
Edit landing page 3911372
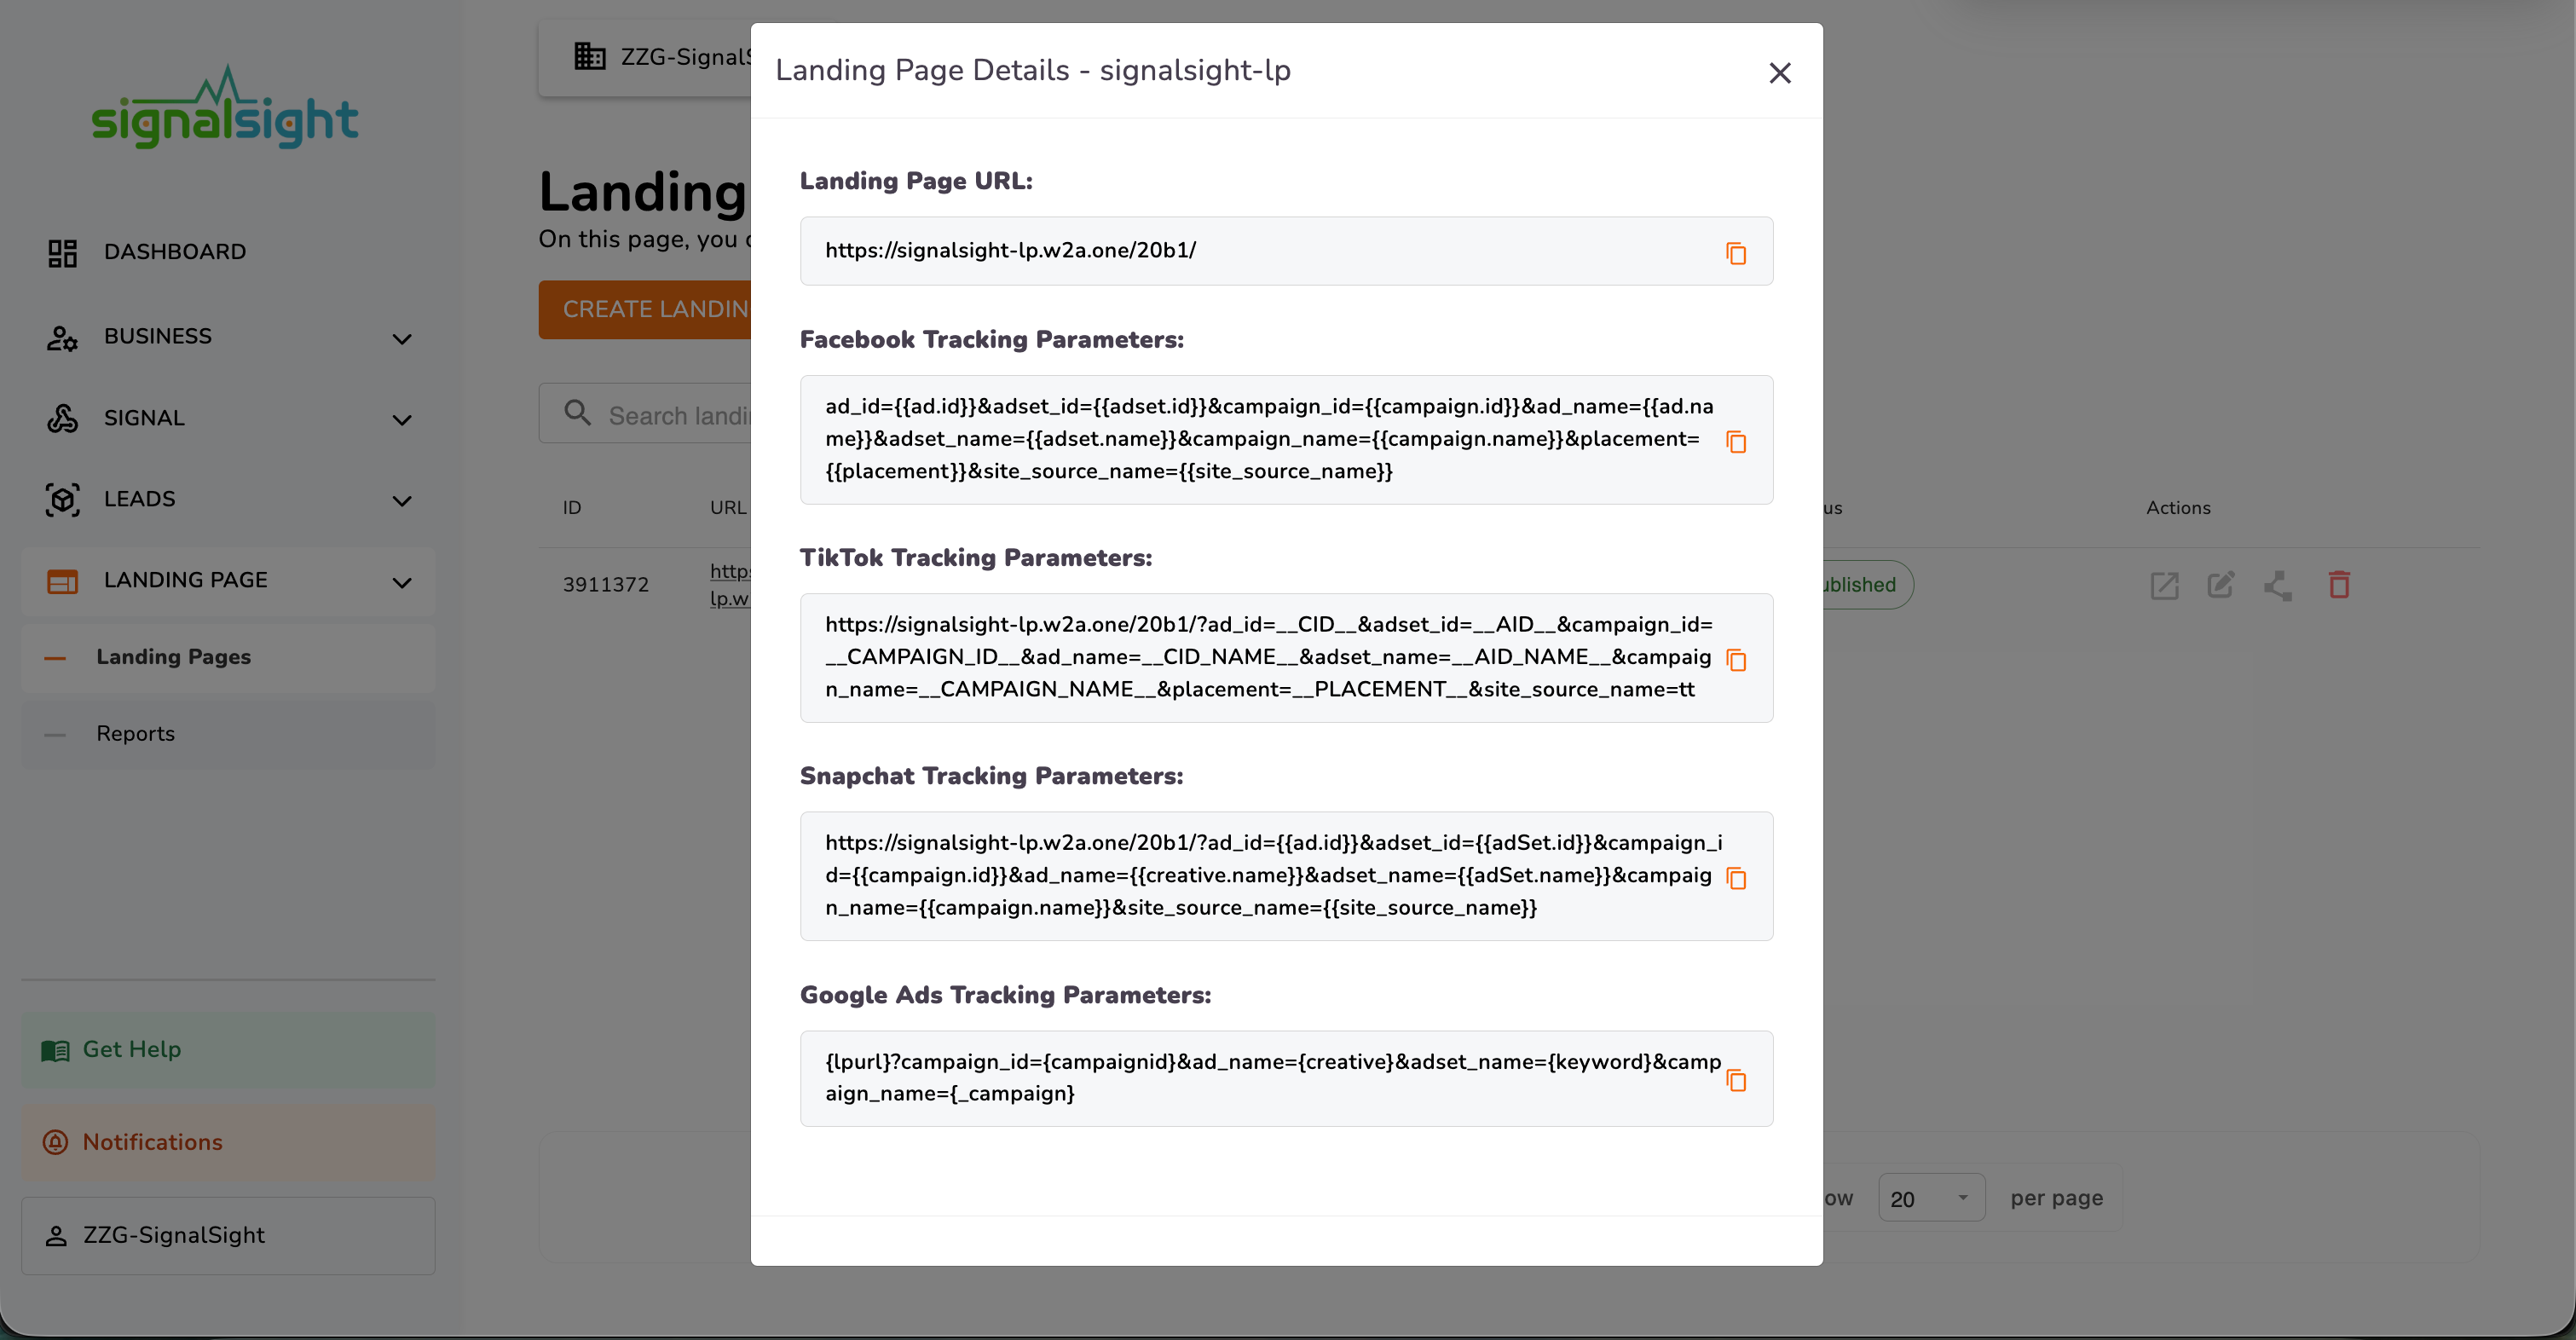[2221, 585]
